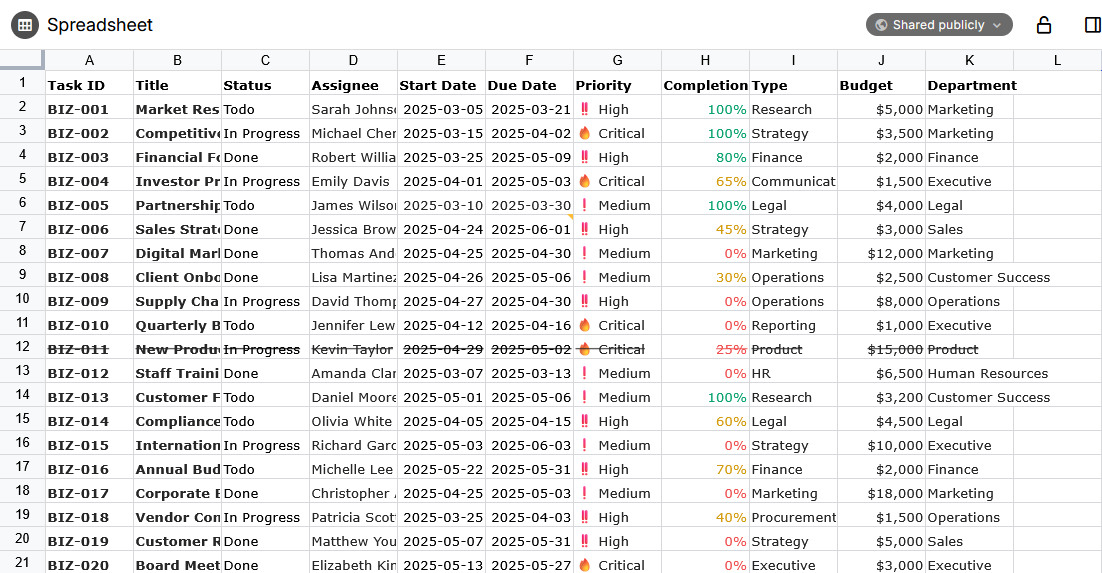Select row 12 header

point(22,349)
